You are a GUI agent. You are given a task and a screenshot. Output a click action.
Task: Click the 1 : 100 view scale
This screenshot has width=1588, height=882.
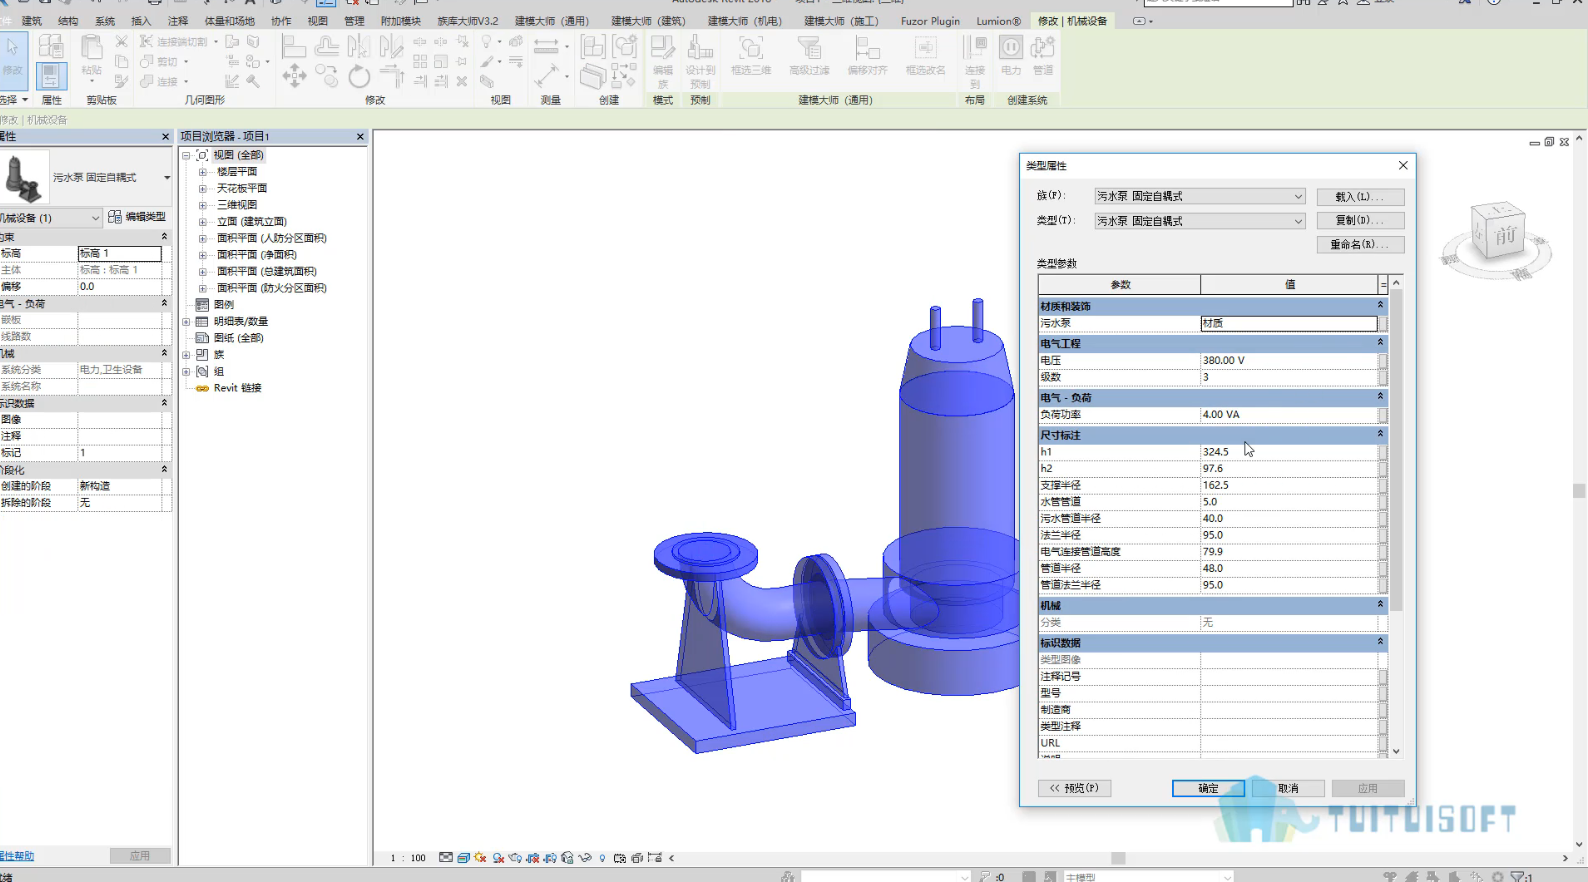tap(407, 858)
